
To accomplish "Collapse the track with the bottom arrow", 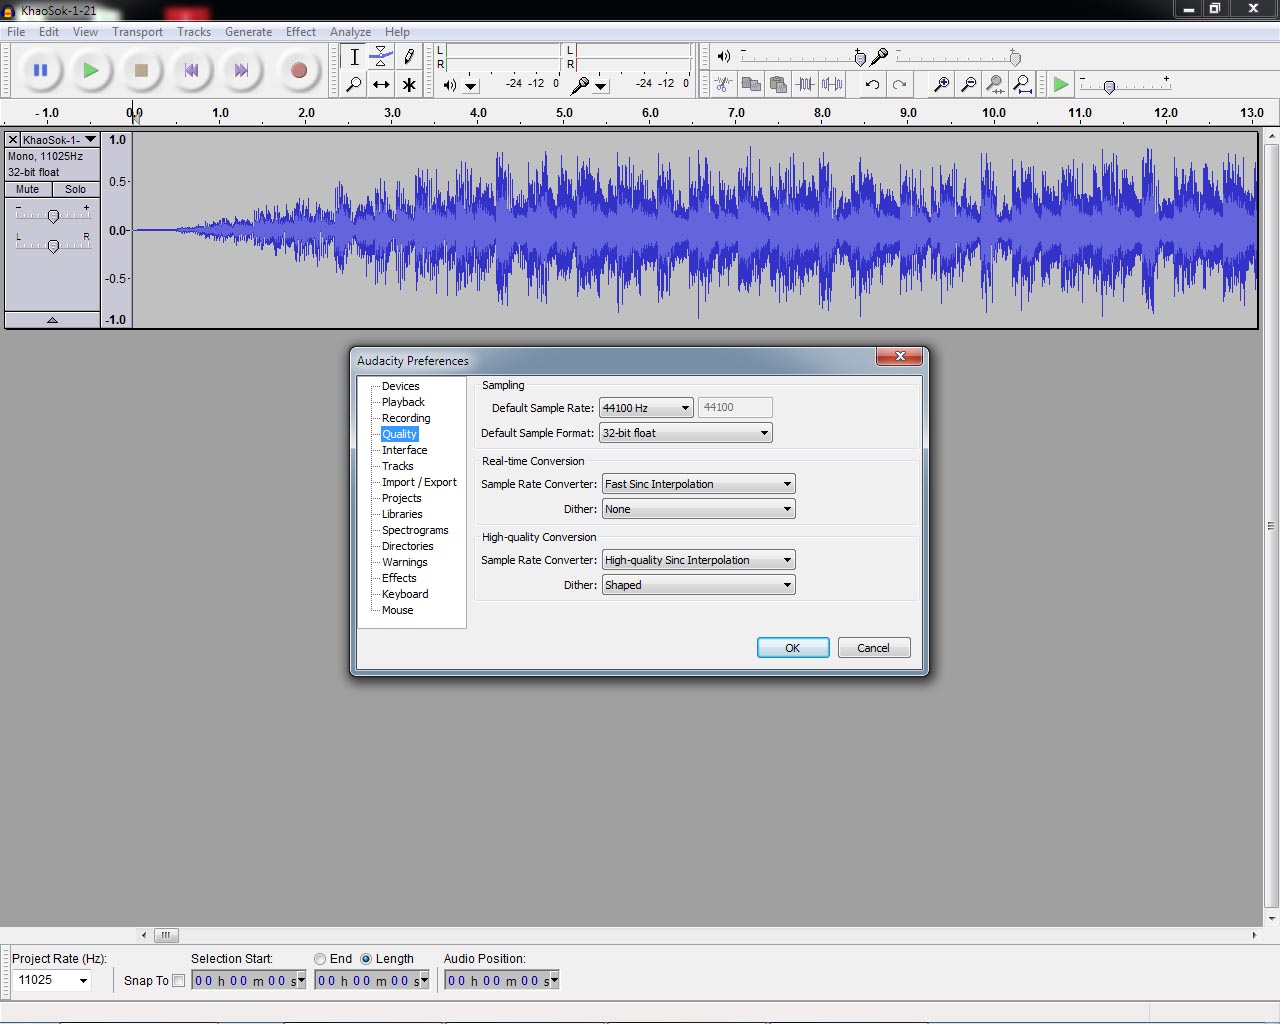I will tap(52, 320).
